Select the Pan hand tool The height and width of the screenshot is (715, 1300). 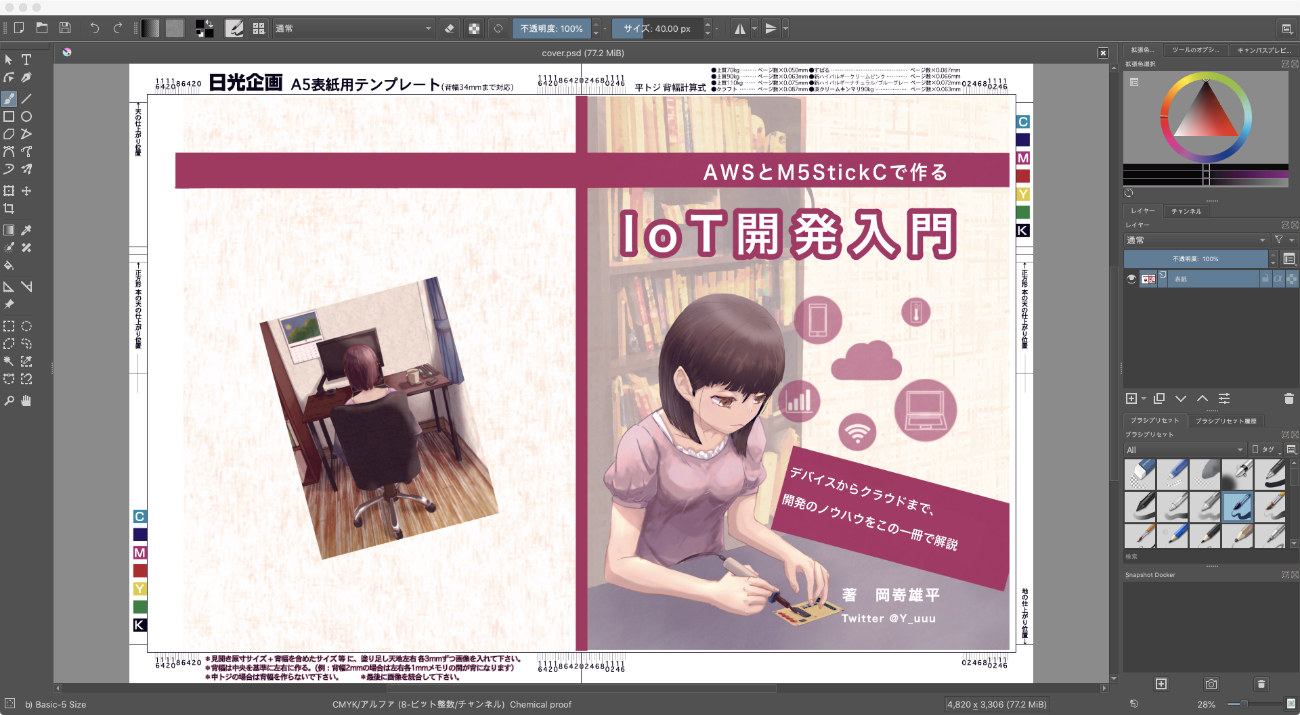tap(27, 401)
